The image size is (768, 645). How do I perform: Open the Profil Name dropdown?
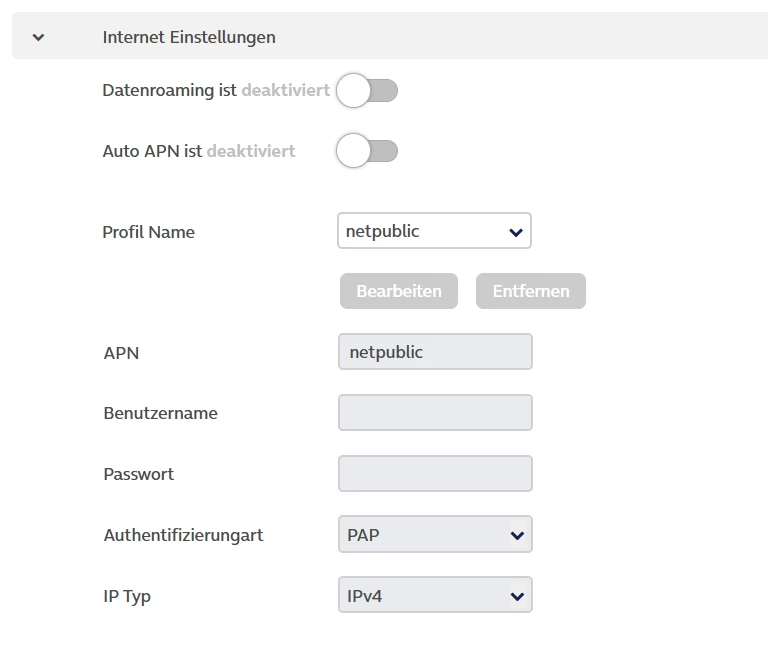point(434,231)
